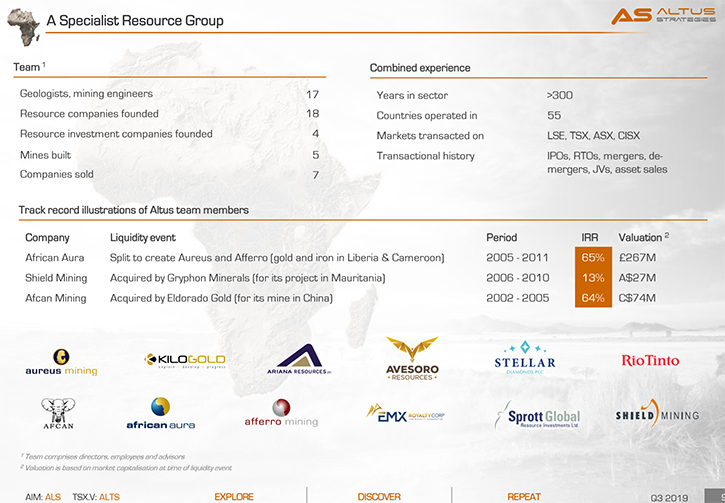Click the ALS ticker in the footer

53,497
